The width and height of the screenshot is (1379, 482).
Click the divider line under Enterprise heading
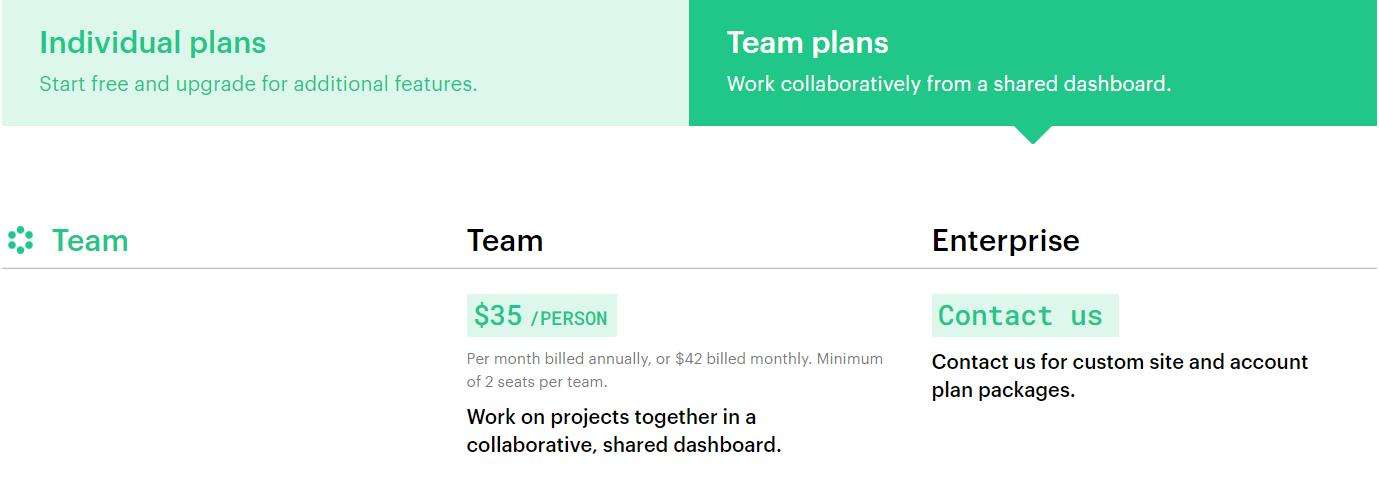[x=1150, y=269]
